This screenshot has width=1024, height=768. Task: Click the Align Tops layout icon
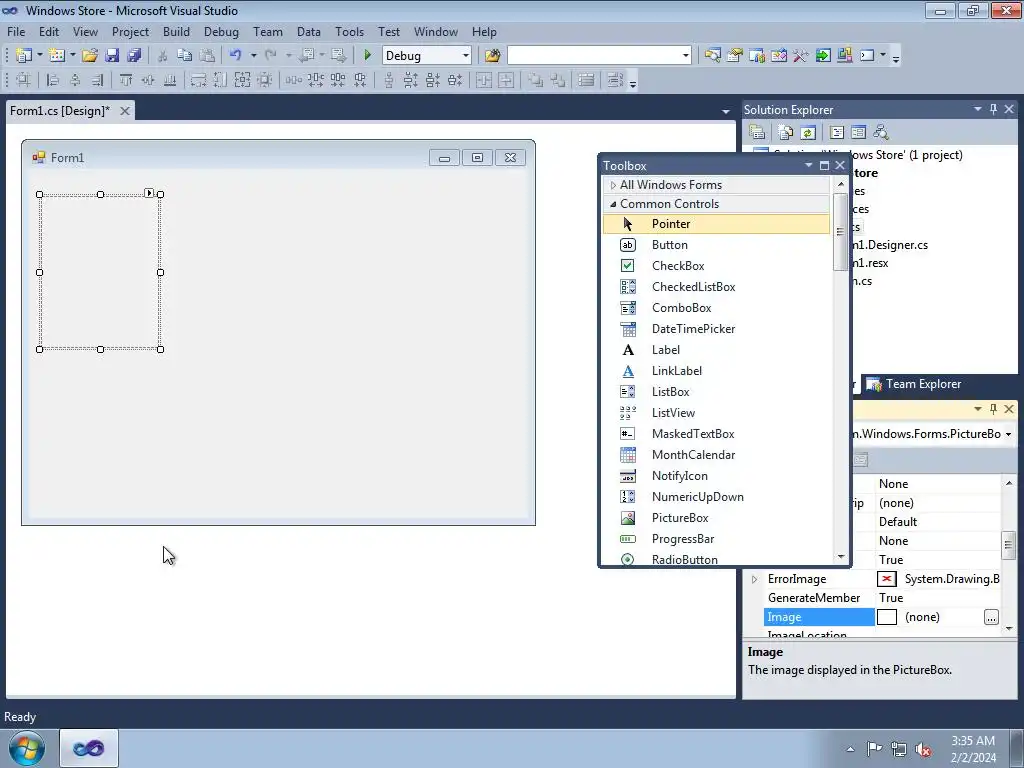tap(125, 80)
